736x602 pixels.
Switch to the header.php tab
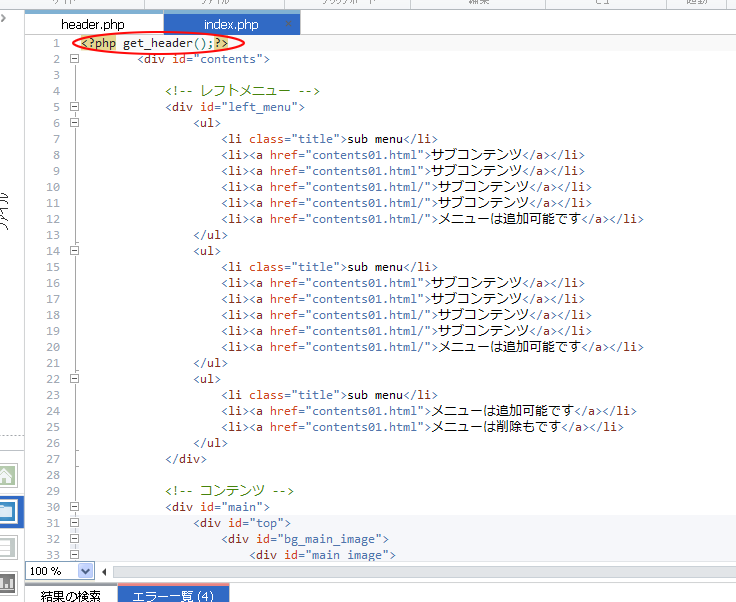[93, 24]
